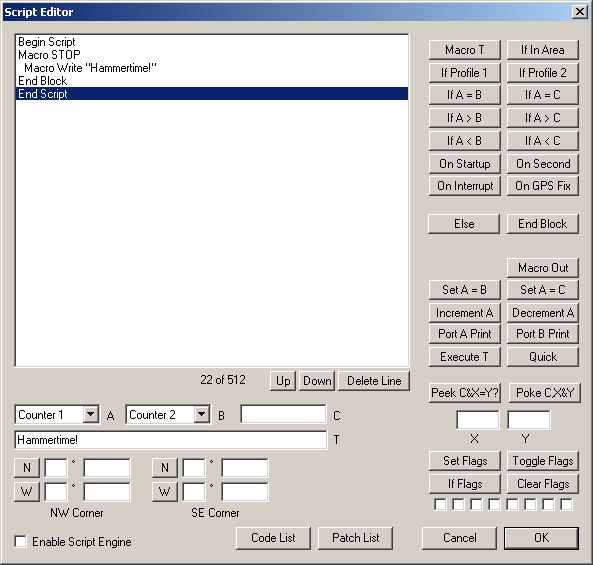This screenshot has width=593, height=565.
Task: Tick the fifth flag checkbox
Action: click(x=512, y=504)
